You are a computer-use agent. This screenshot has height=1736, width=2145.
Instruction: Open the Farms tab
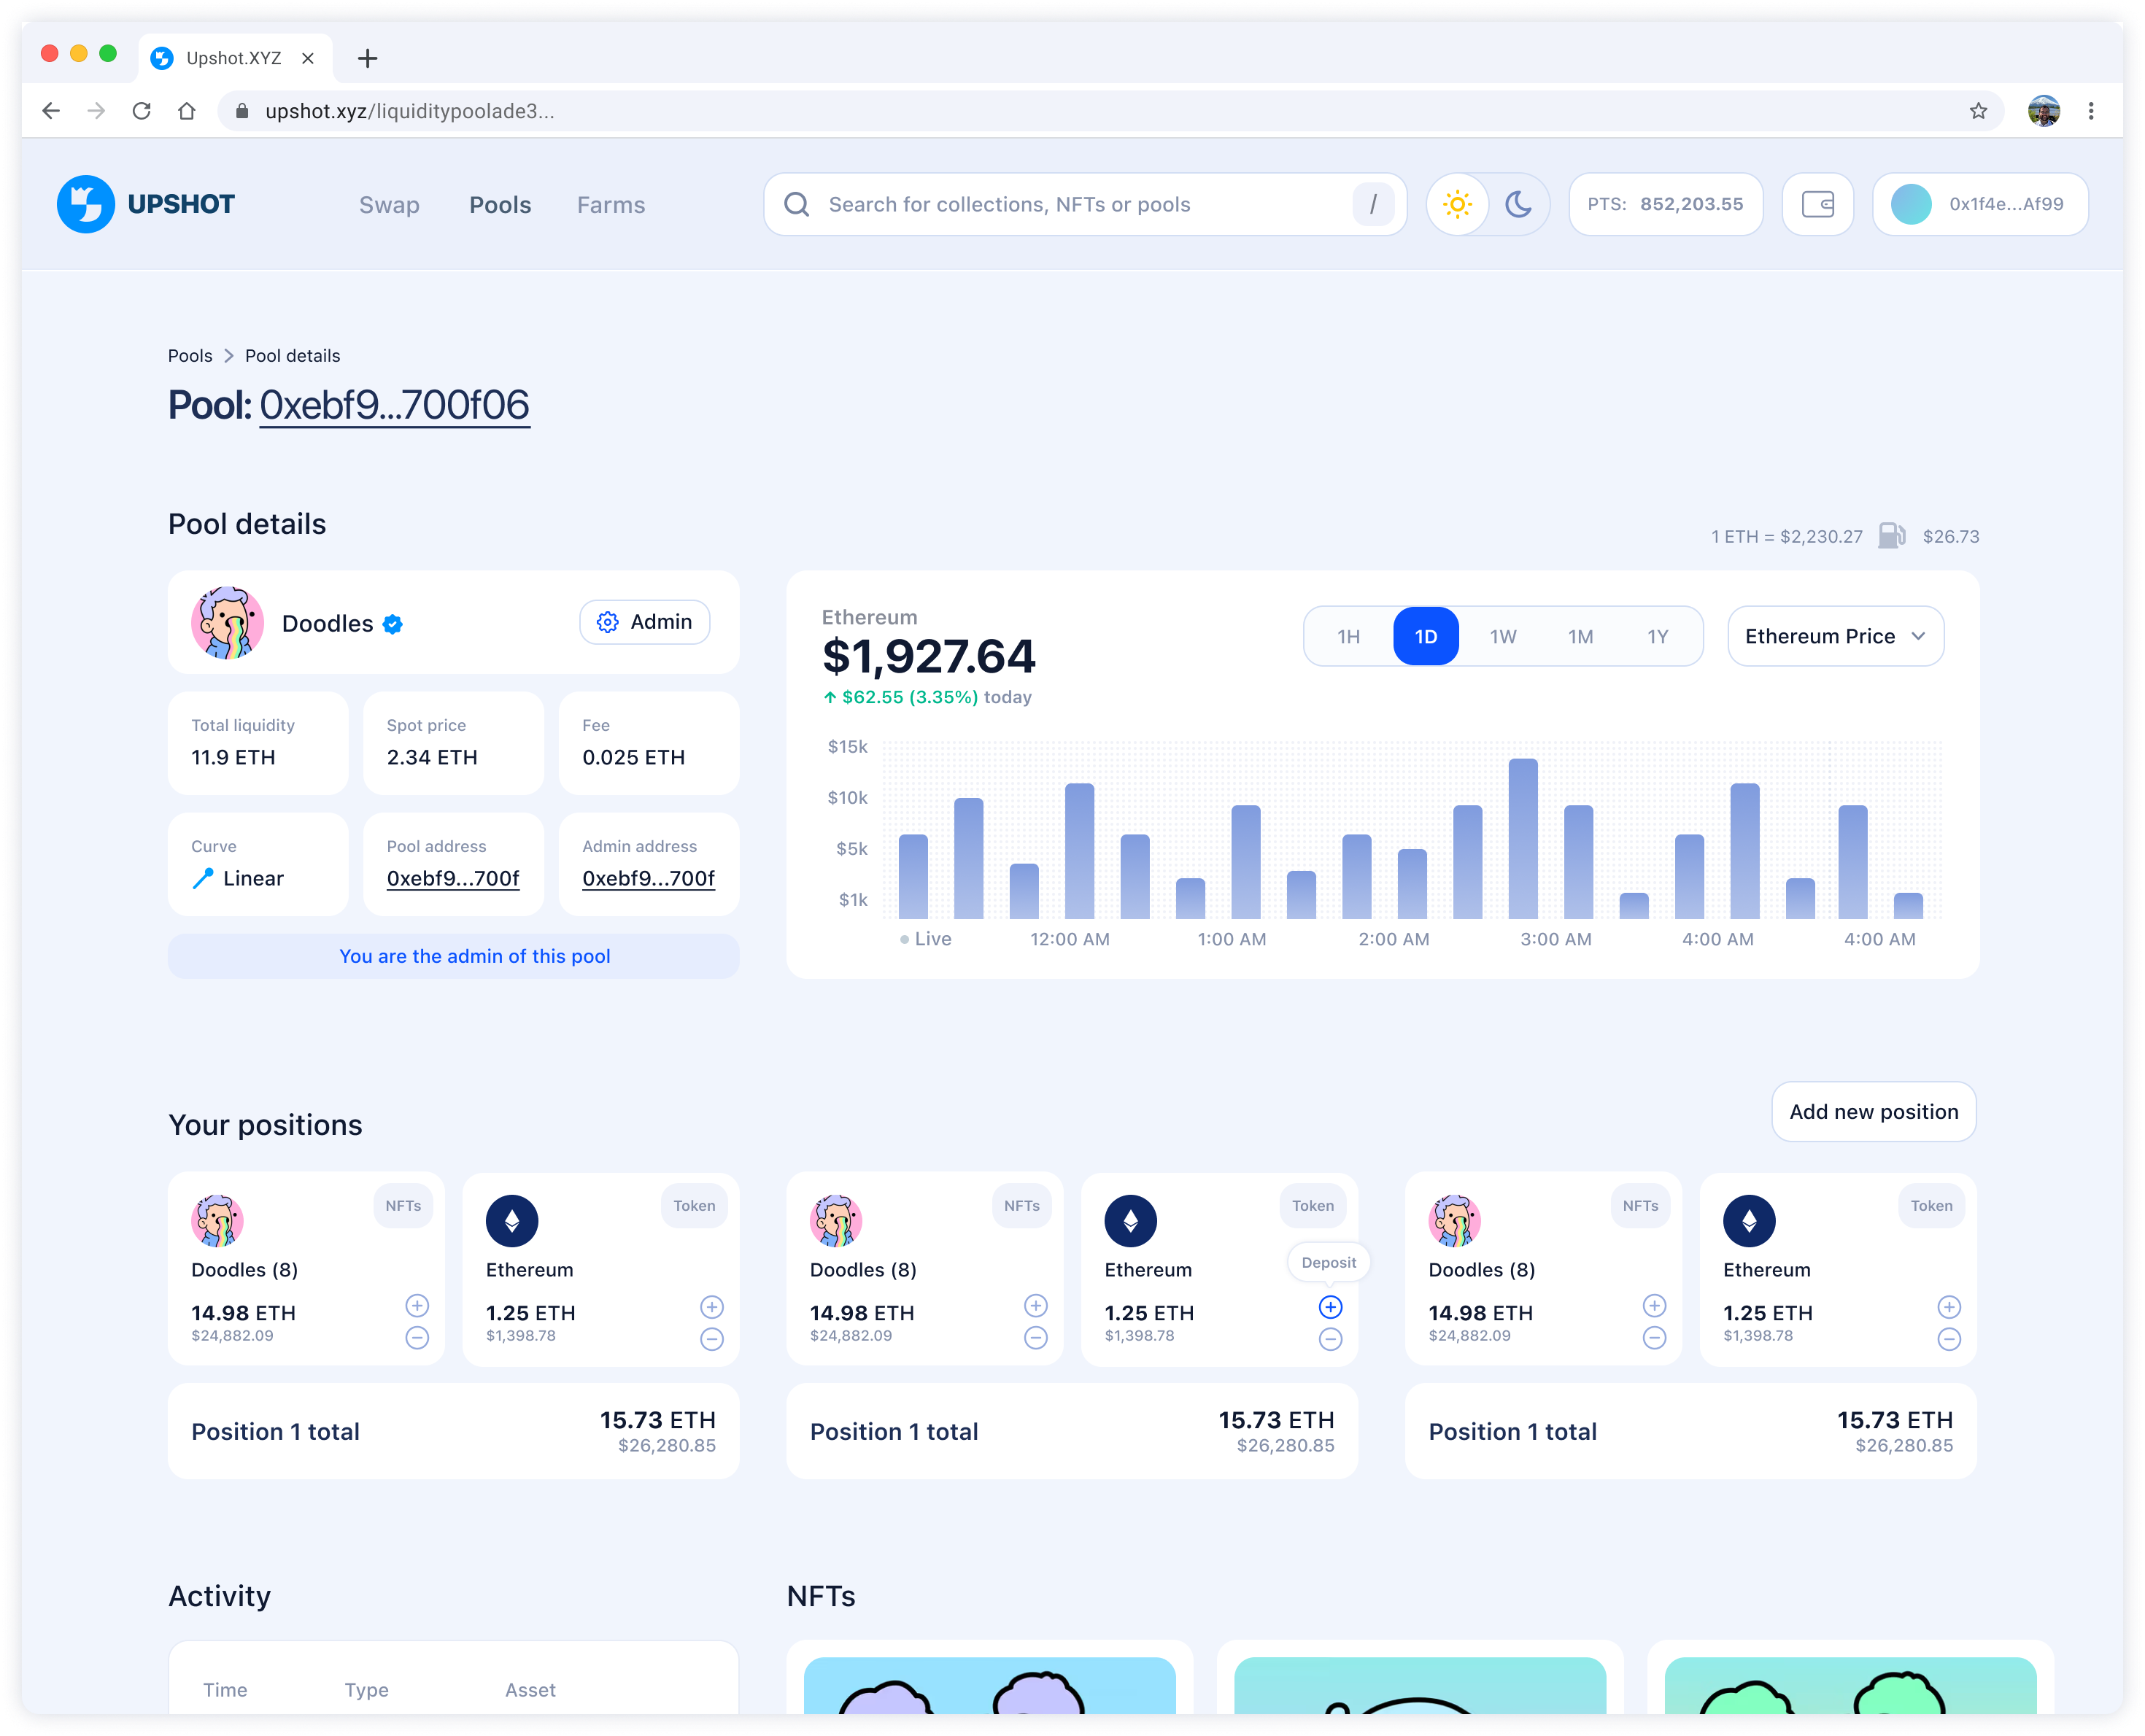(x=610, y=205)
